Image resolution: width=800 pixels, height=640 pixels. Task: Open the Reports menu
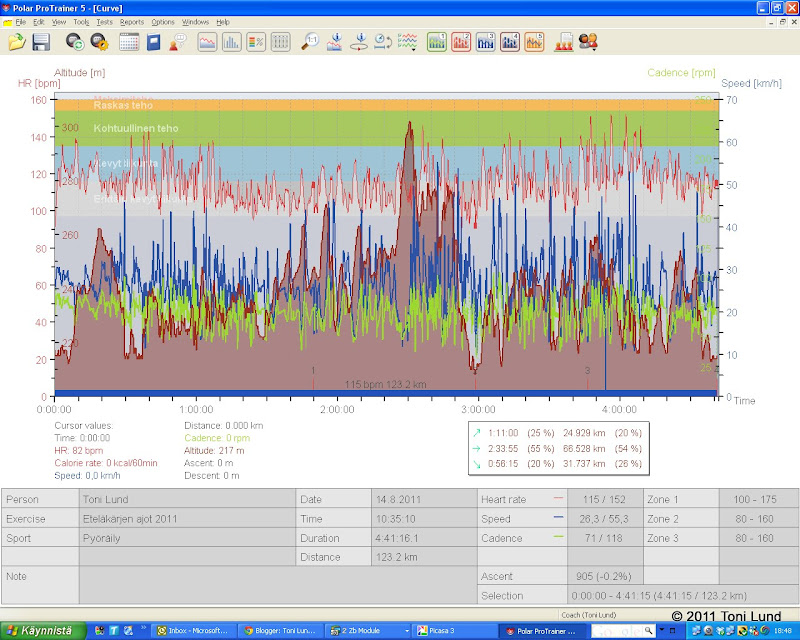tap(131, 21)
